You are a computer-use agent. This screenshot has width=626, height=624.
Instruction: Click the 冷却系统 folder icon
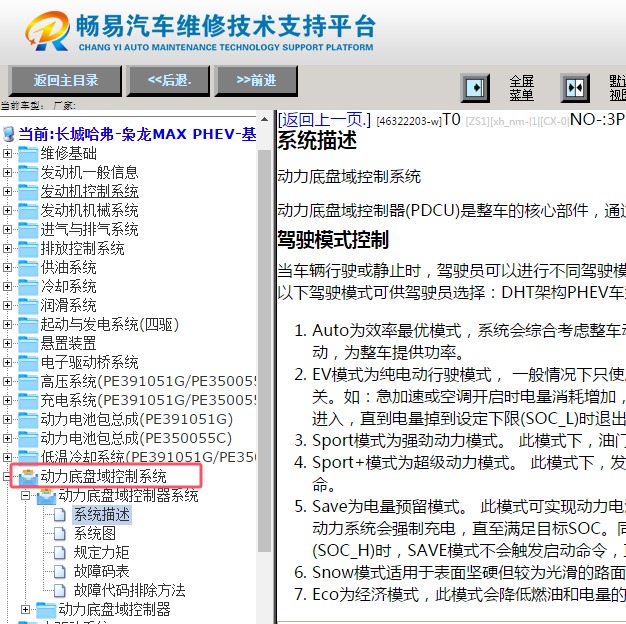click(28, 287)
